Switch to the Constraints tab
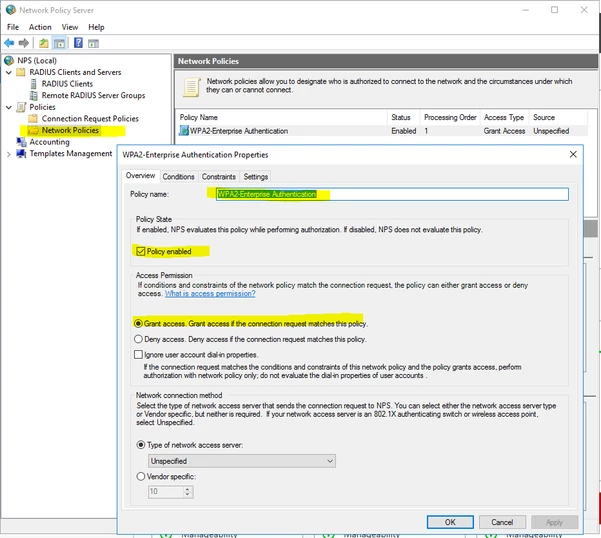Viewport: 601px width, 538px height. pyautogui.click(x=218, y=177)
